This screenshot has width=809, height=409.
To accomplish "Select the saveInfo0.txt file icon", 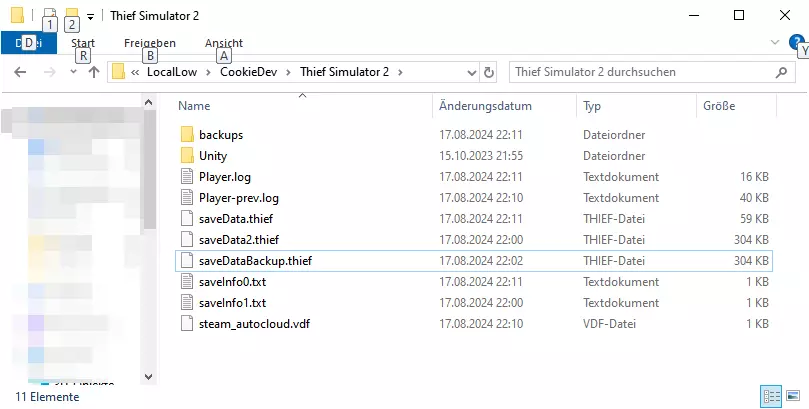I will click(187, 282).
